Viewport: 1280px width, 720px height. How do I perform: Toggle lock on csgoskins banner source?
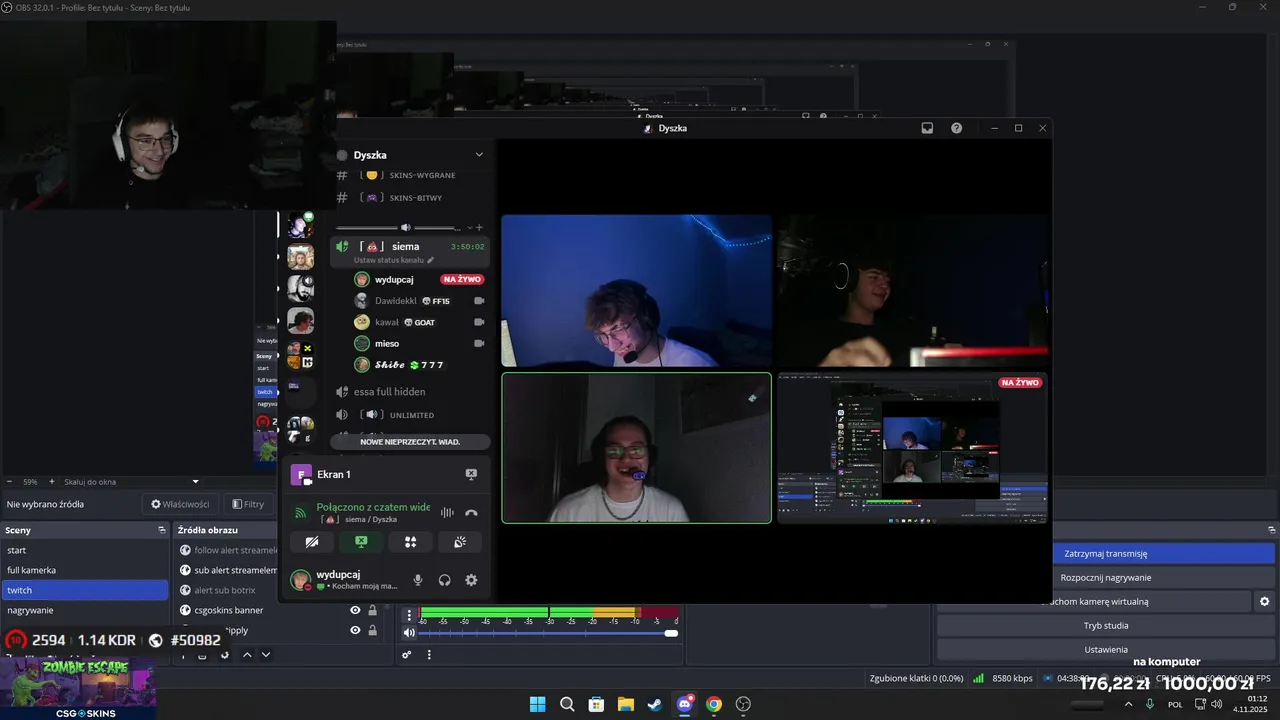point(372,610)
